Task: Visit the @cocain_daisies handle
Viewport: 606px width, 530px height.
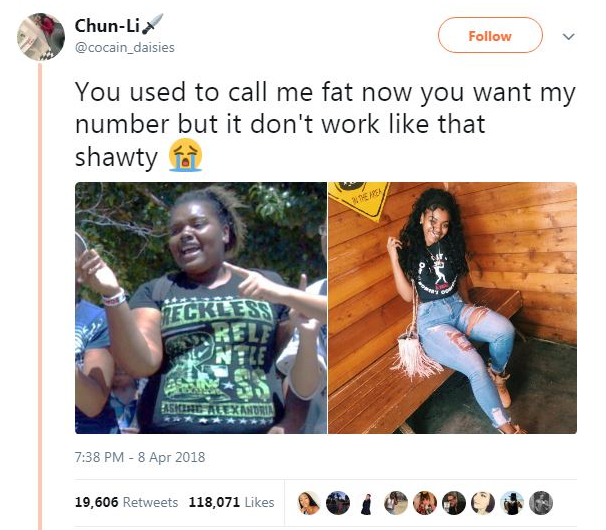Action: tap(124, 47)
